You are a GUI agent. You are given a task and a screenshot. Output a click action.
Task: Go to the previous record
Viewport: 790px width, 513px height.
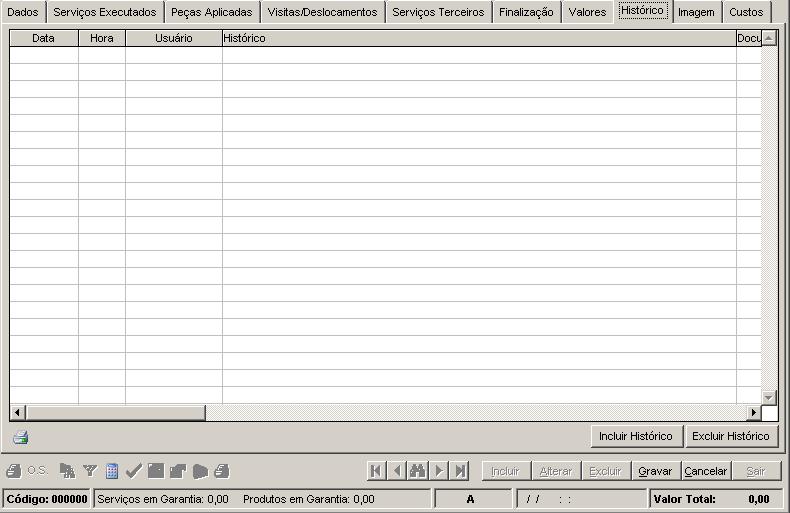(397, 471)
